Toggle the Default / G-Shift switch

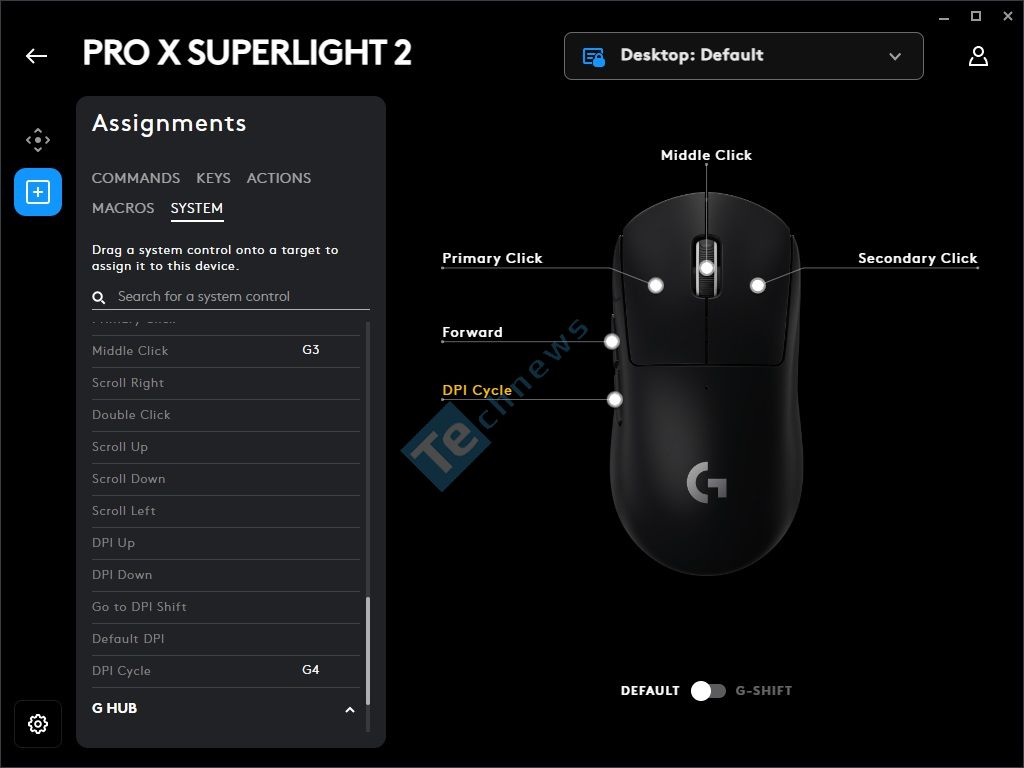[x=709, y=691]
